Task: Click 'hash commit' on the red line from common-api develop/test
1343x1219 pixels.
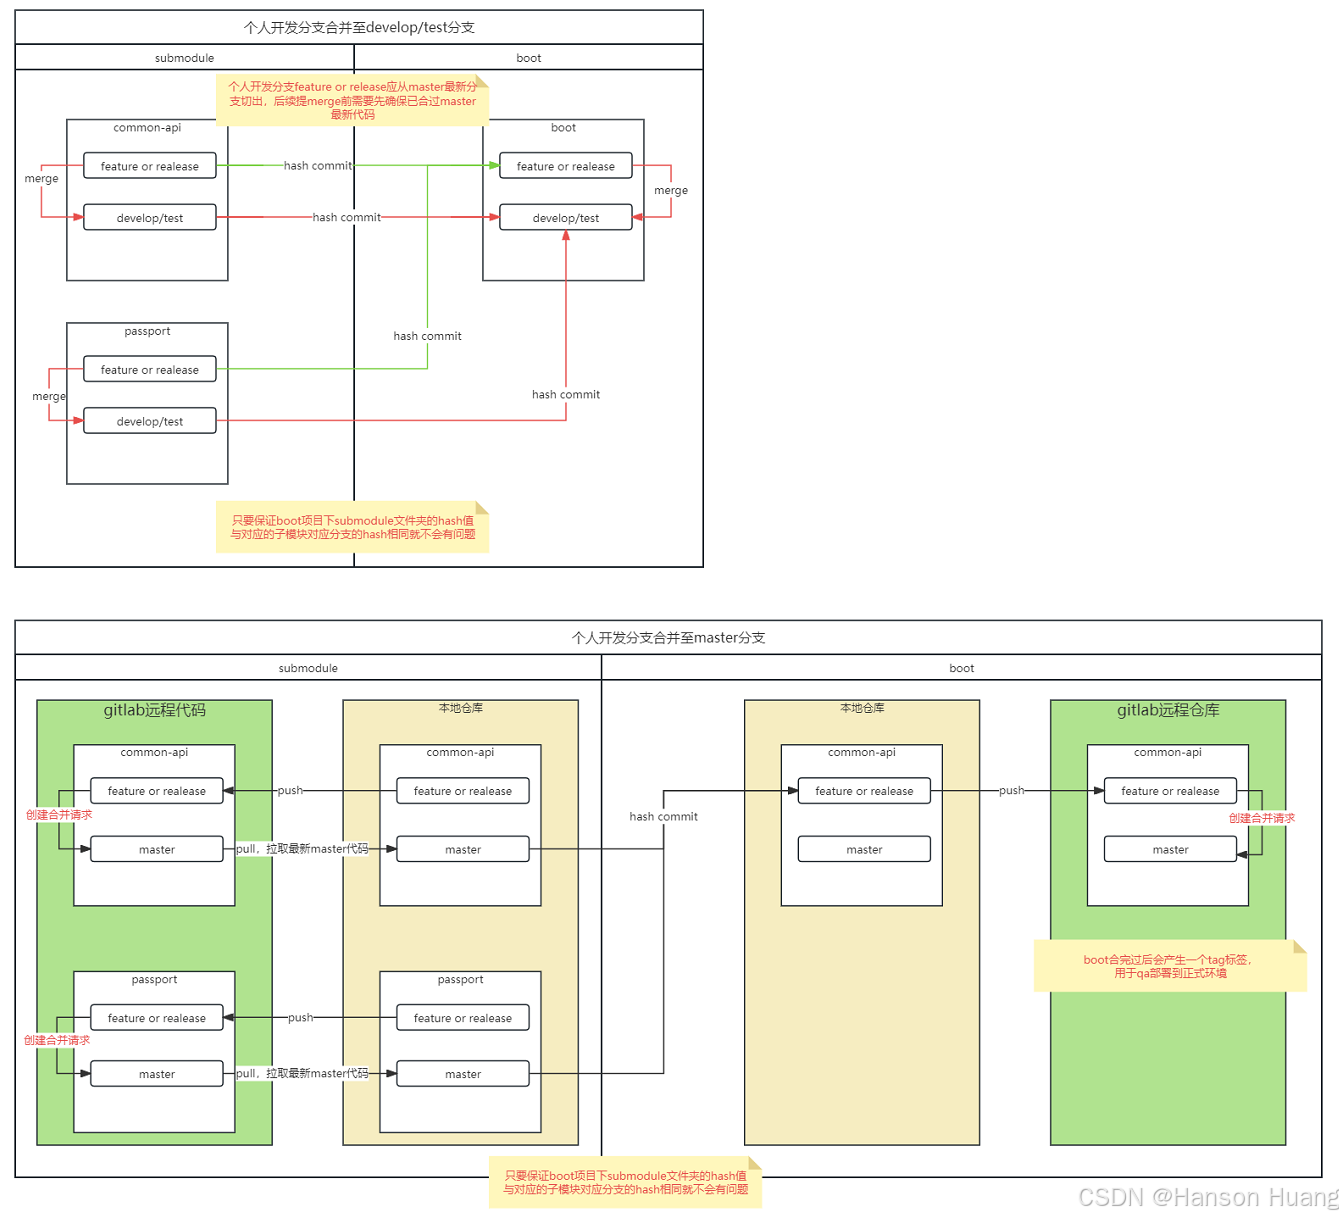Action: [x=347, y=217]
